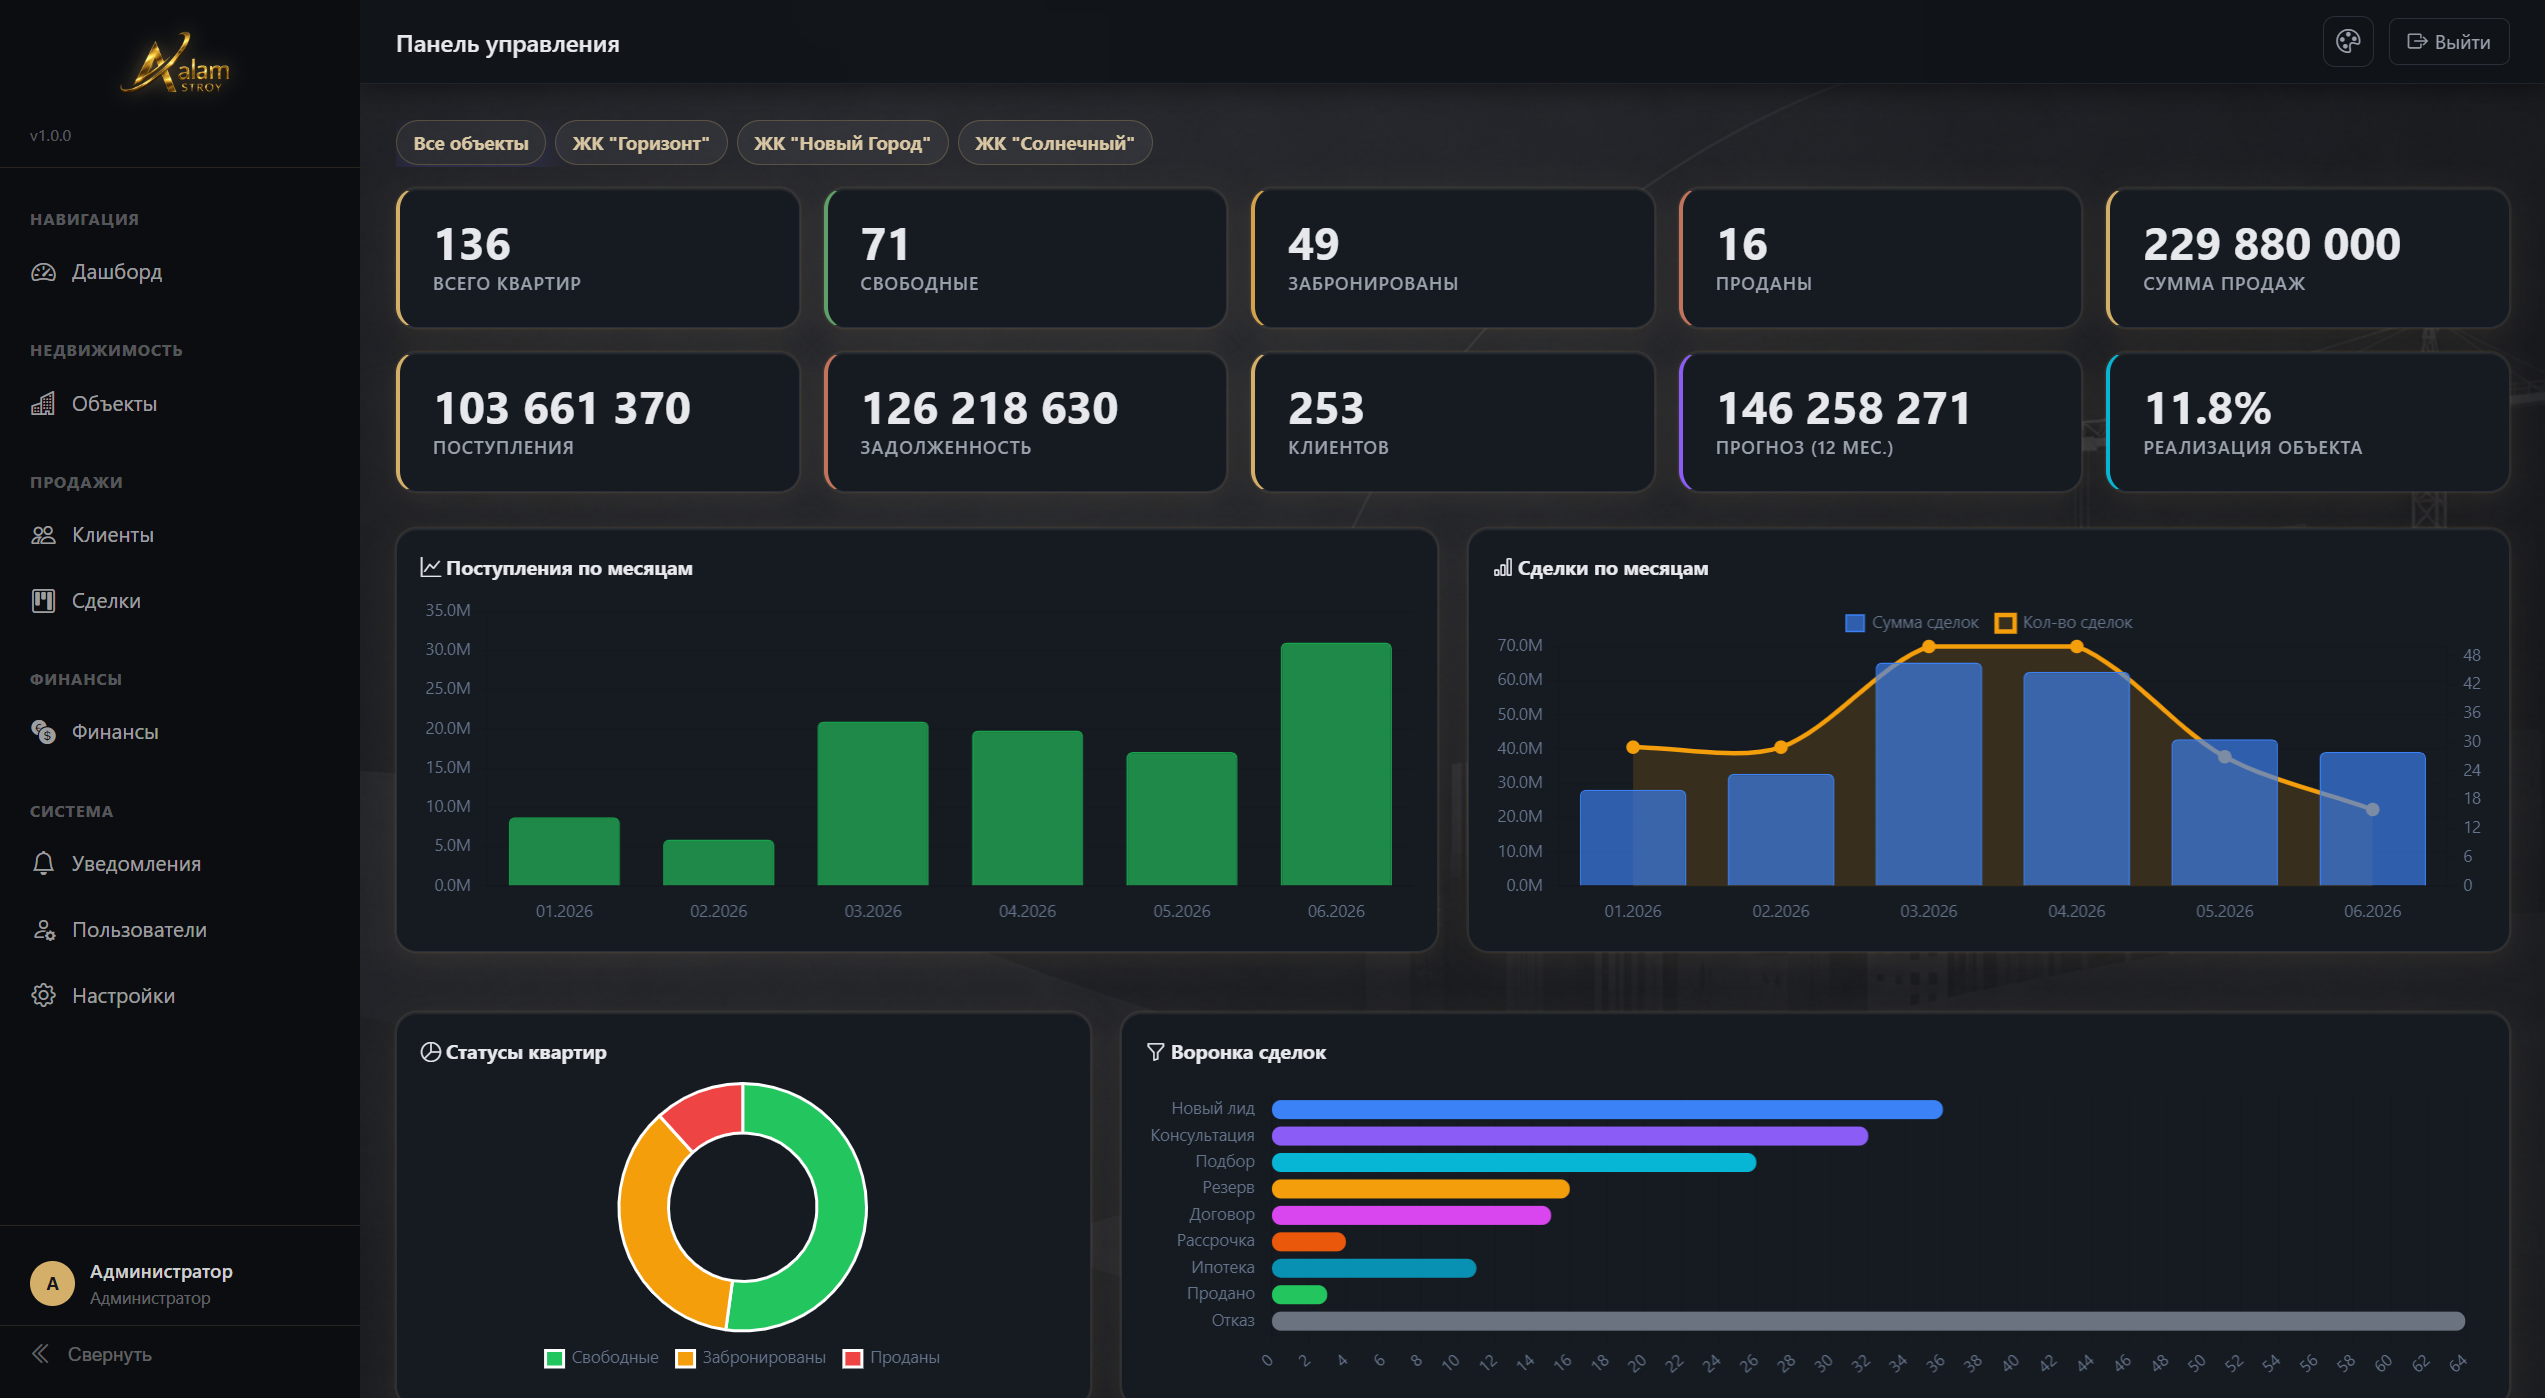Collapse sidebar with Свернуть chevron
The image size is (2545, 1398).
point(40,1354)
